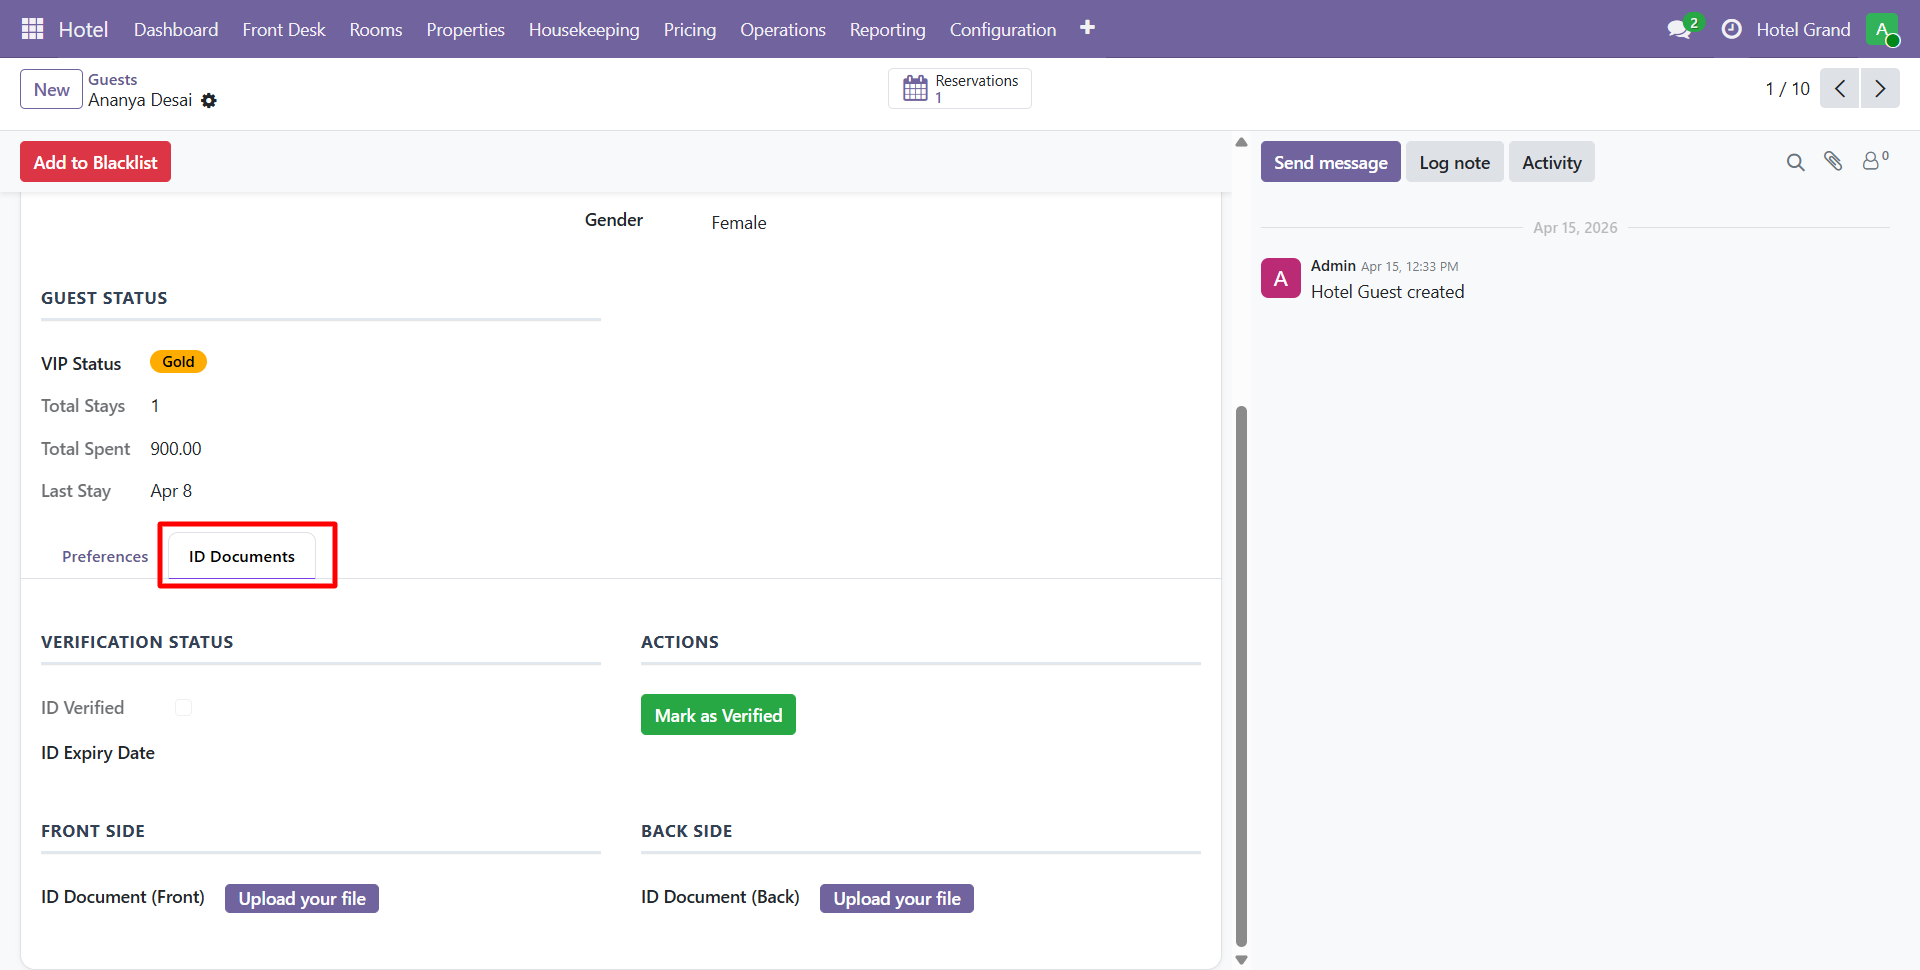Toggle the ID Verified checkbox

pyautogui.click(x=183, y=708)
